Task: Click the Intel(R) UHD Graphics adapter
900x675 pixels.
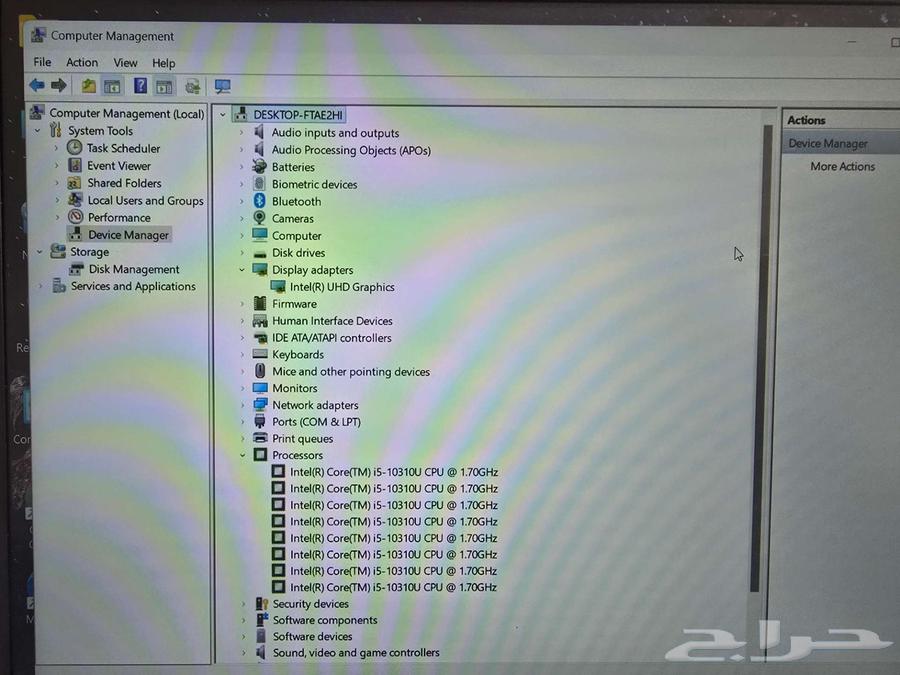Action: click(342, 287)
